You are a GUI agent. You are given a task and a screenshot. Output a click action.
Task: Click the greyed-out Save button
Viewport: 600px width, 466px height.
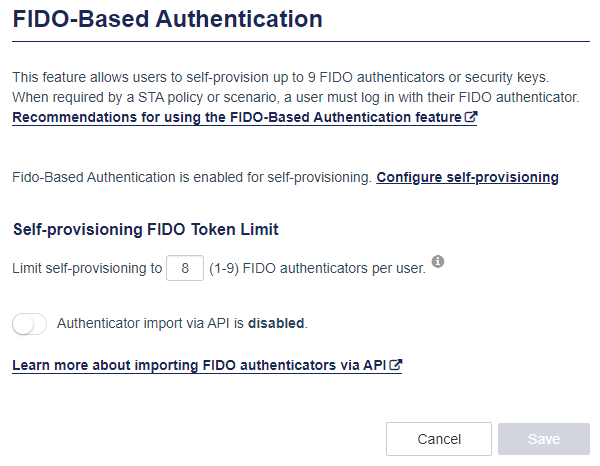[544, 439]
